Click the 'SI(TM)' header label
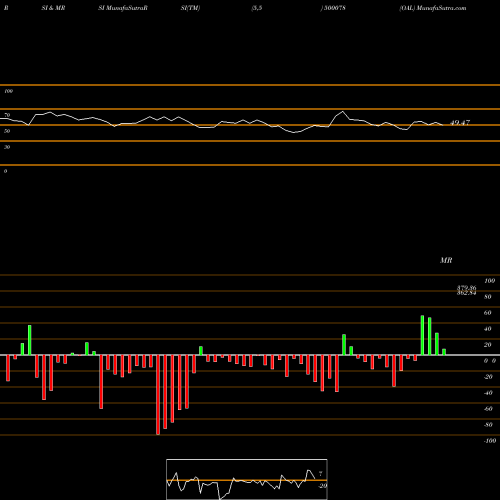 190,8
